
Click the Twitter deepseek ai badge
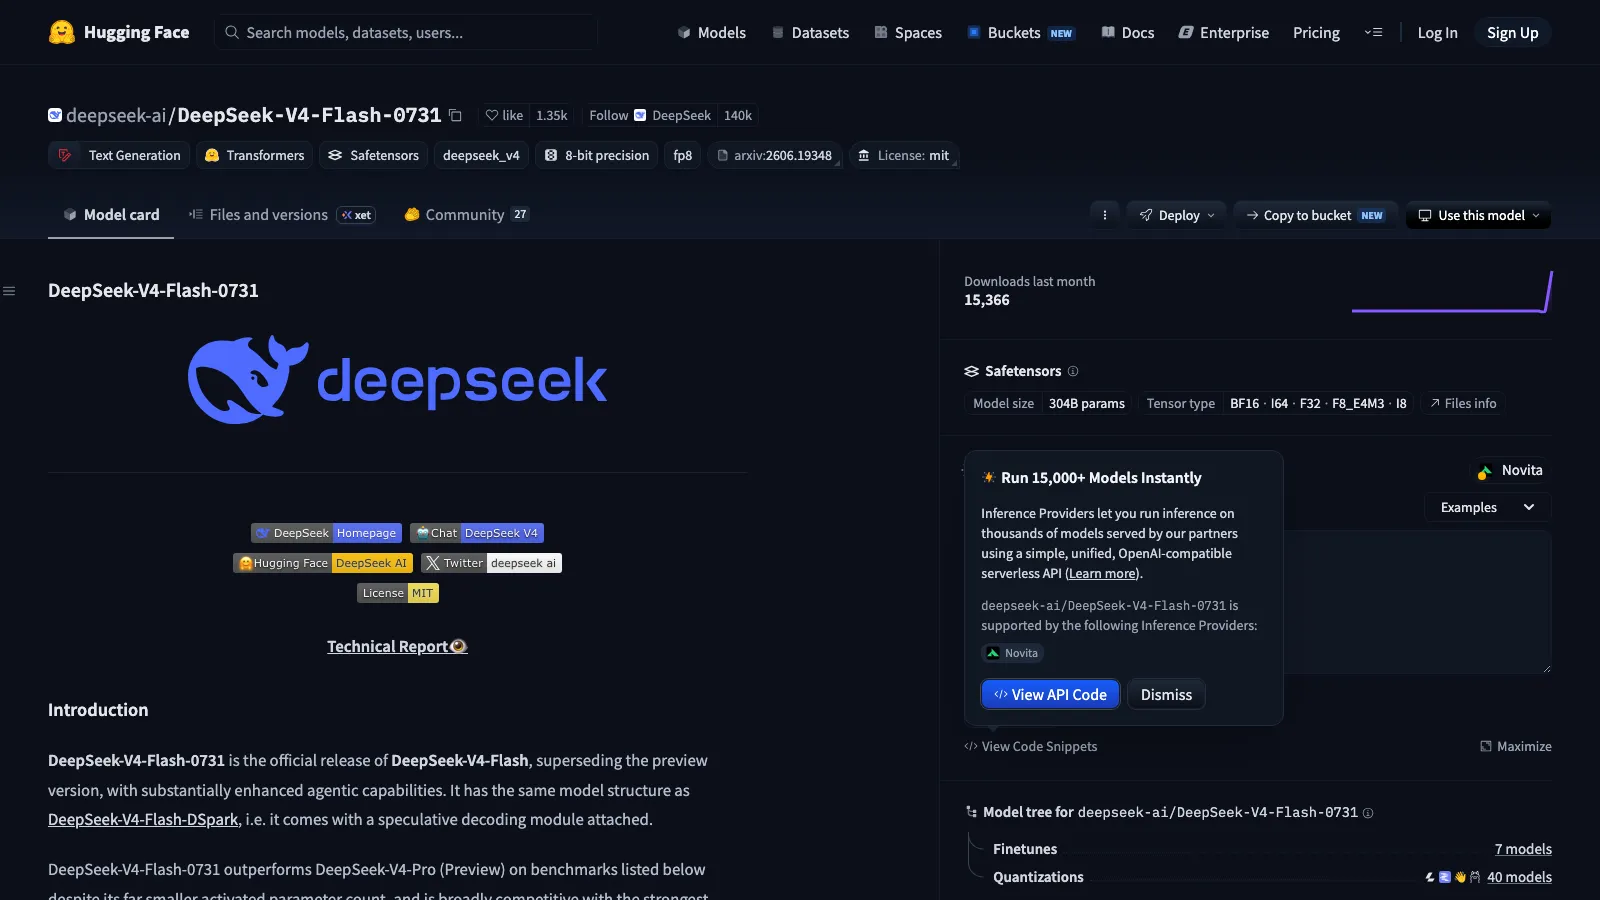click(x=491, y=563)
